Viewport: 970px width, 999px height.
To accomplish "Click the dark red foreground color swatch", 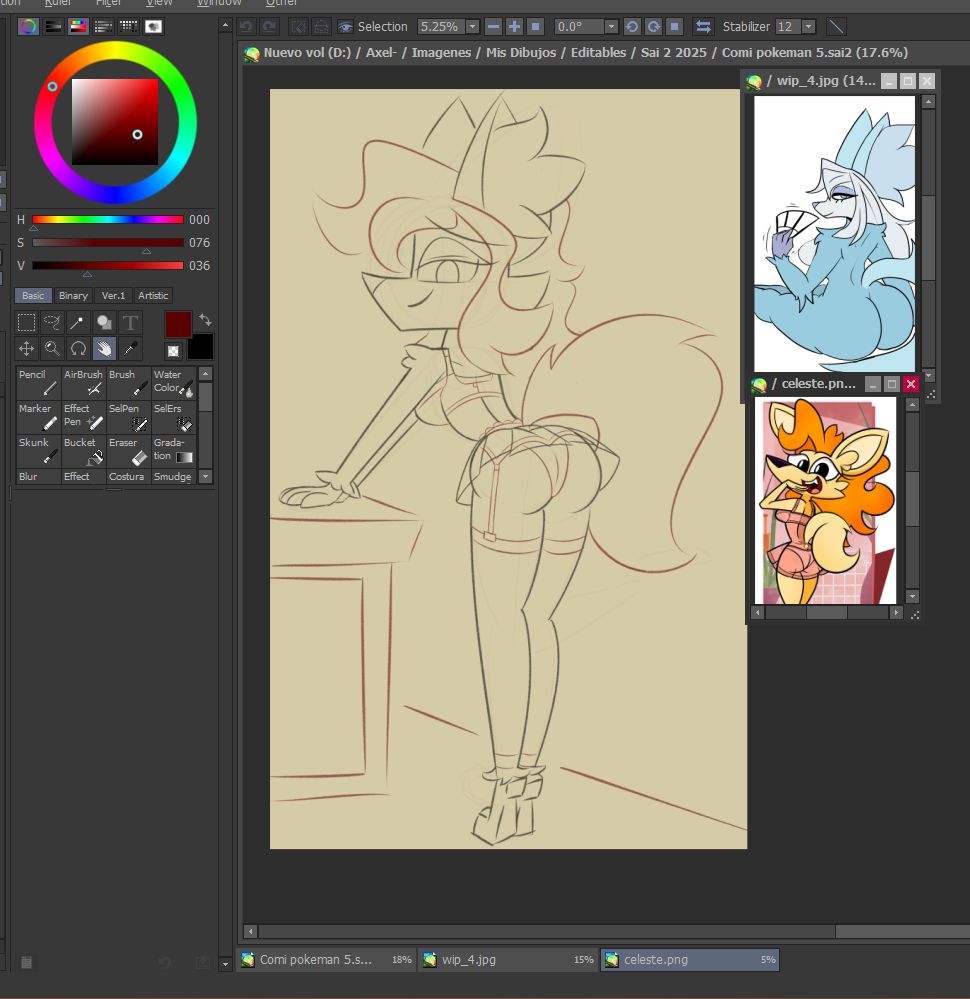I will (x=178, y=324).
